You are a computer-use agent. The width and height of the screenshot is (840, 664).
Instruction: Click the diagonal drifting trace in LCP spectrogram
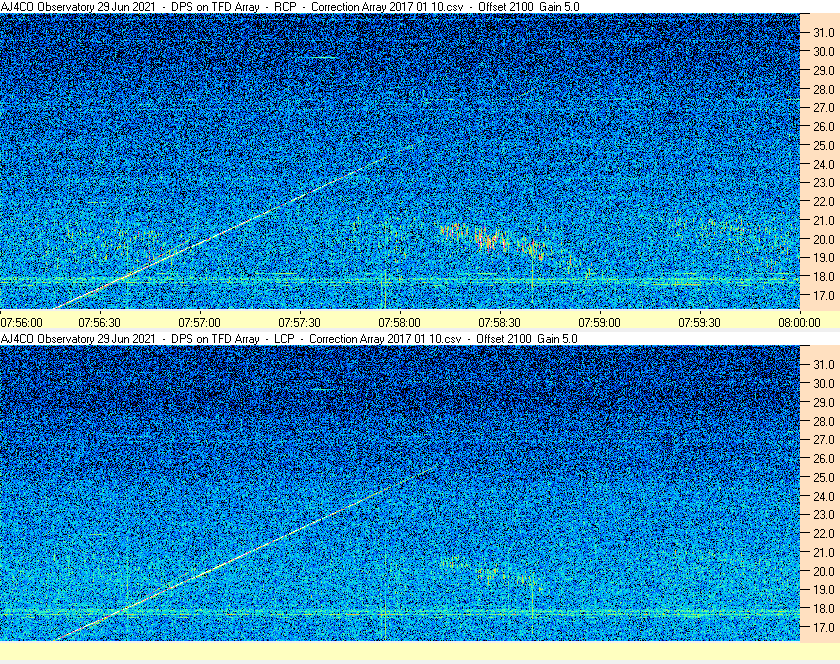(244, 555)
